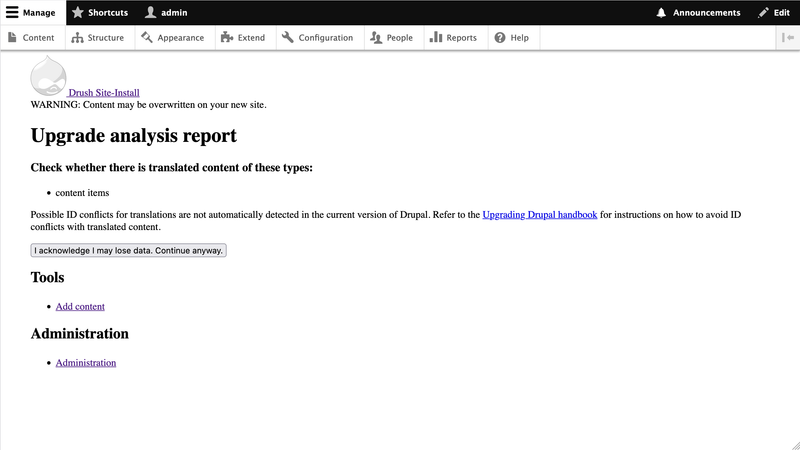The width and height of the screenshot is (800, 450).
Task: Open Announcements bell icon
Action: coord(698,13)
